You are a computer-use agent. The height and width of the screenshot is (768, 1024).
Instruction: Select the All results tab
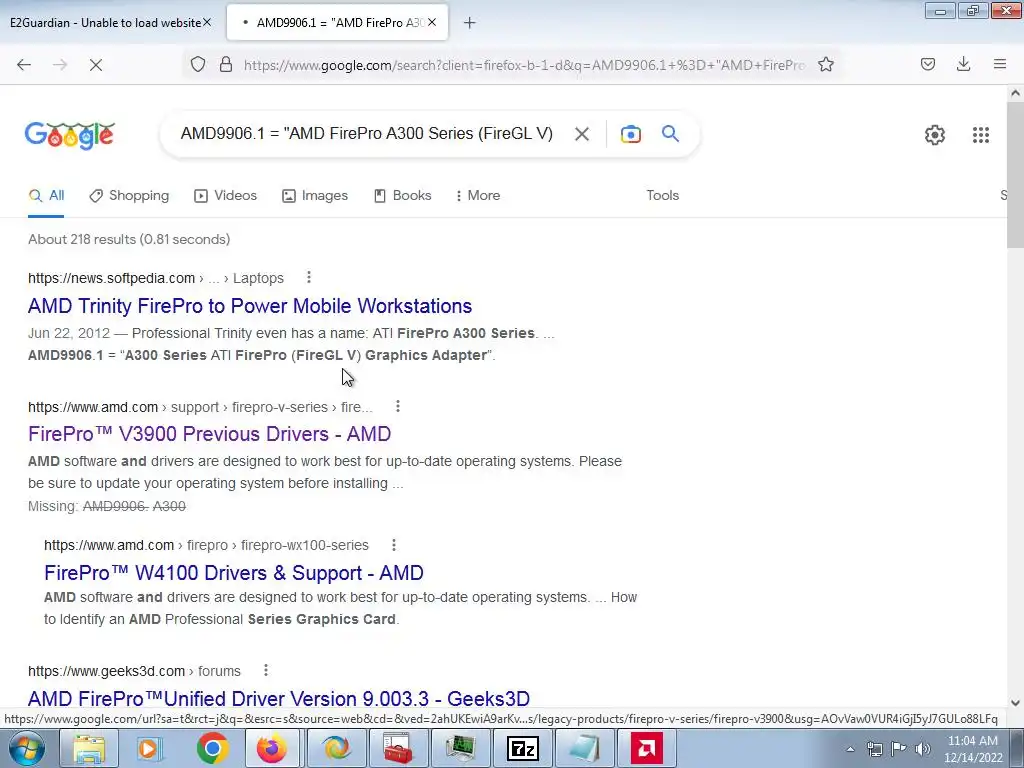click(46, 195)
